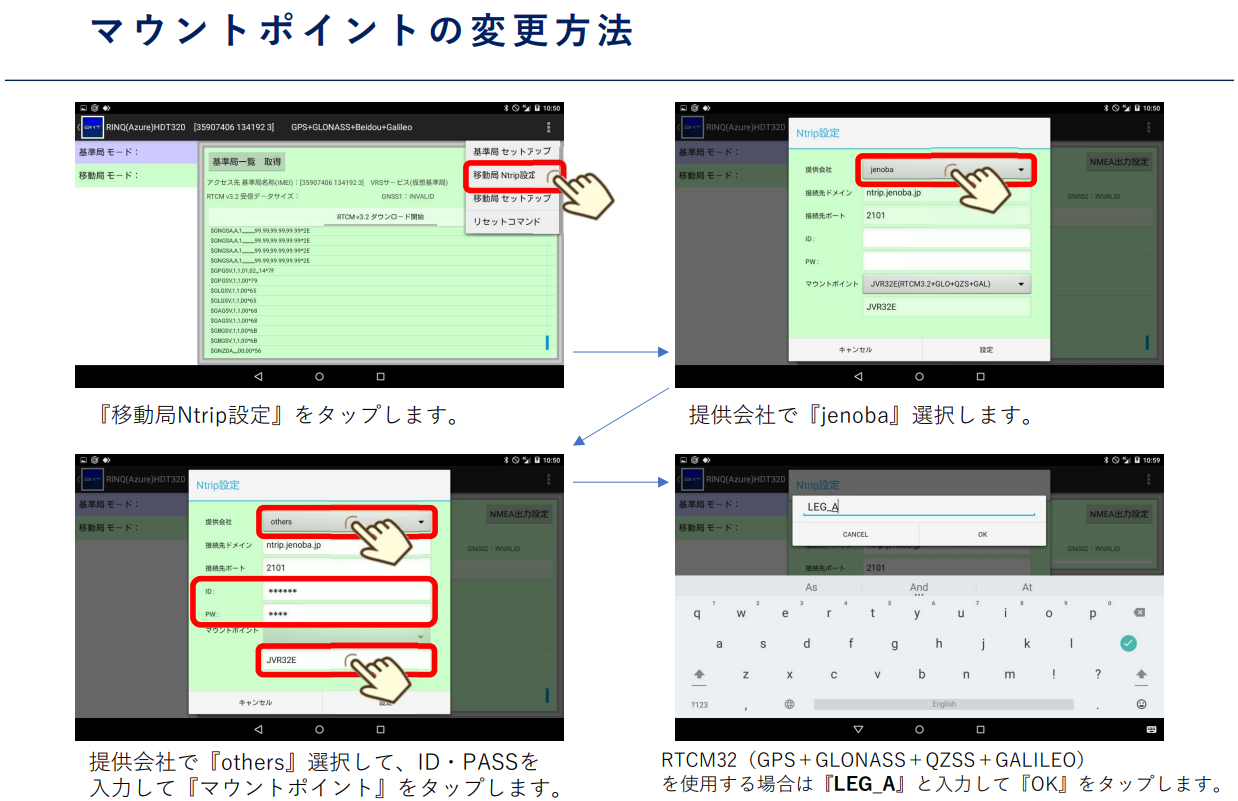Viewport: 1238px width, 801px height.
Task: Tap the English space bar
Action: pyautogui.click(x=943, y=704)
